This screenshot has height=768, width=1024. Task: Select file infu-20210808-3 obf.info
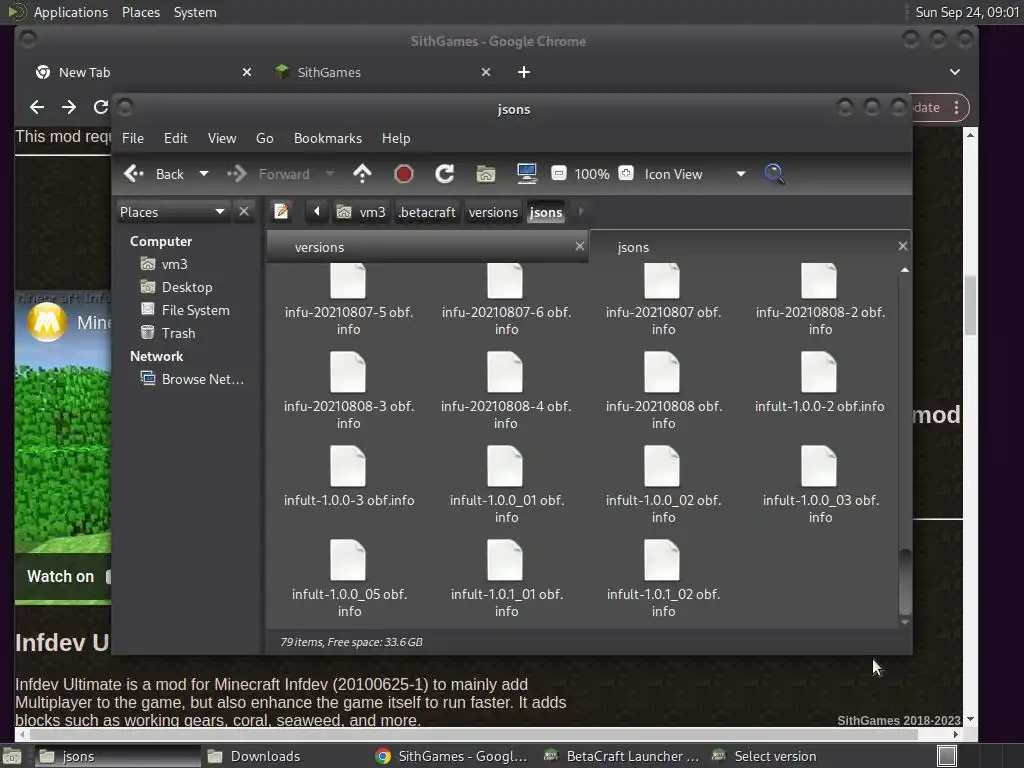349,392
